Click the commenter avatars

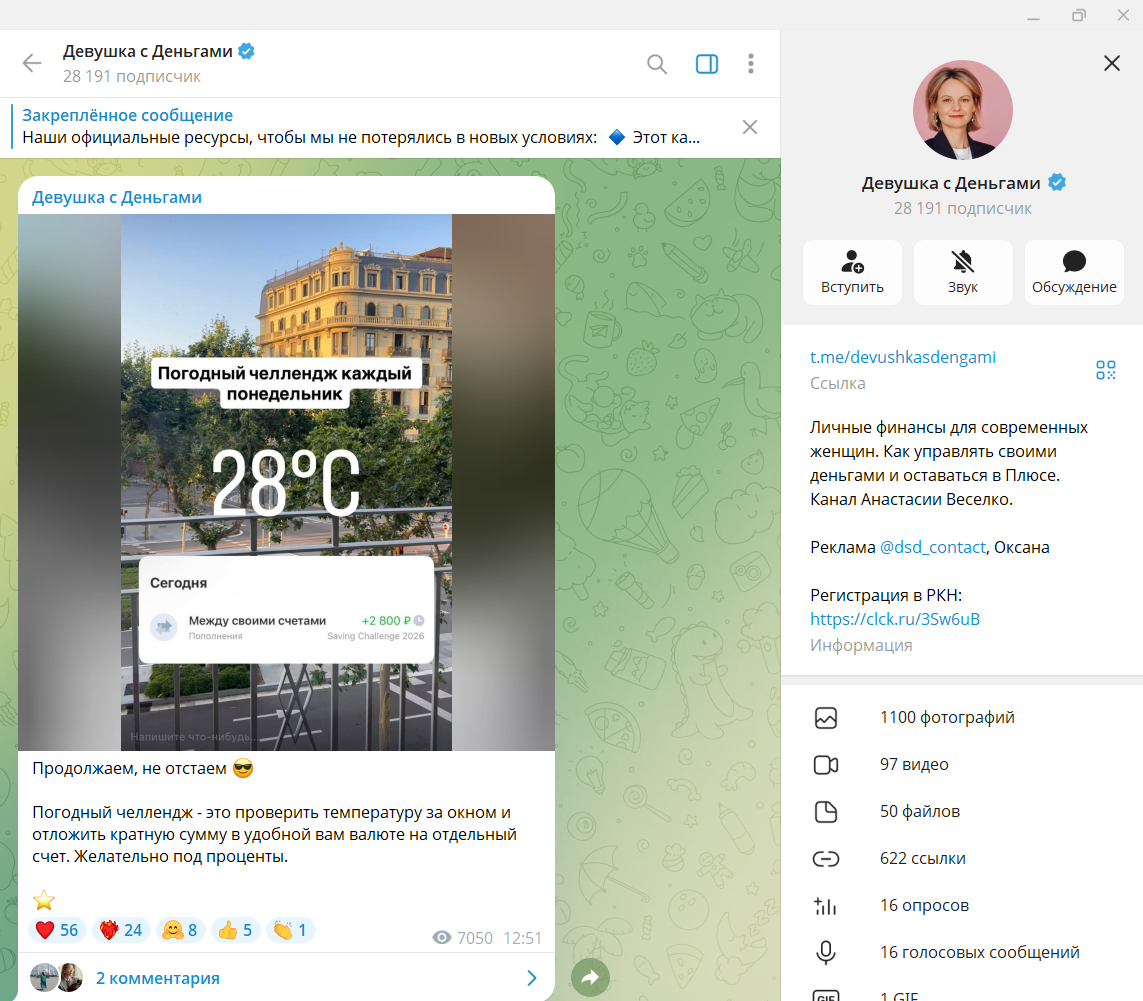click(x=56, y=978)
